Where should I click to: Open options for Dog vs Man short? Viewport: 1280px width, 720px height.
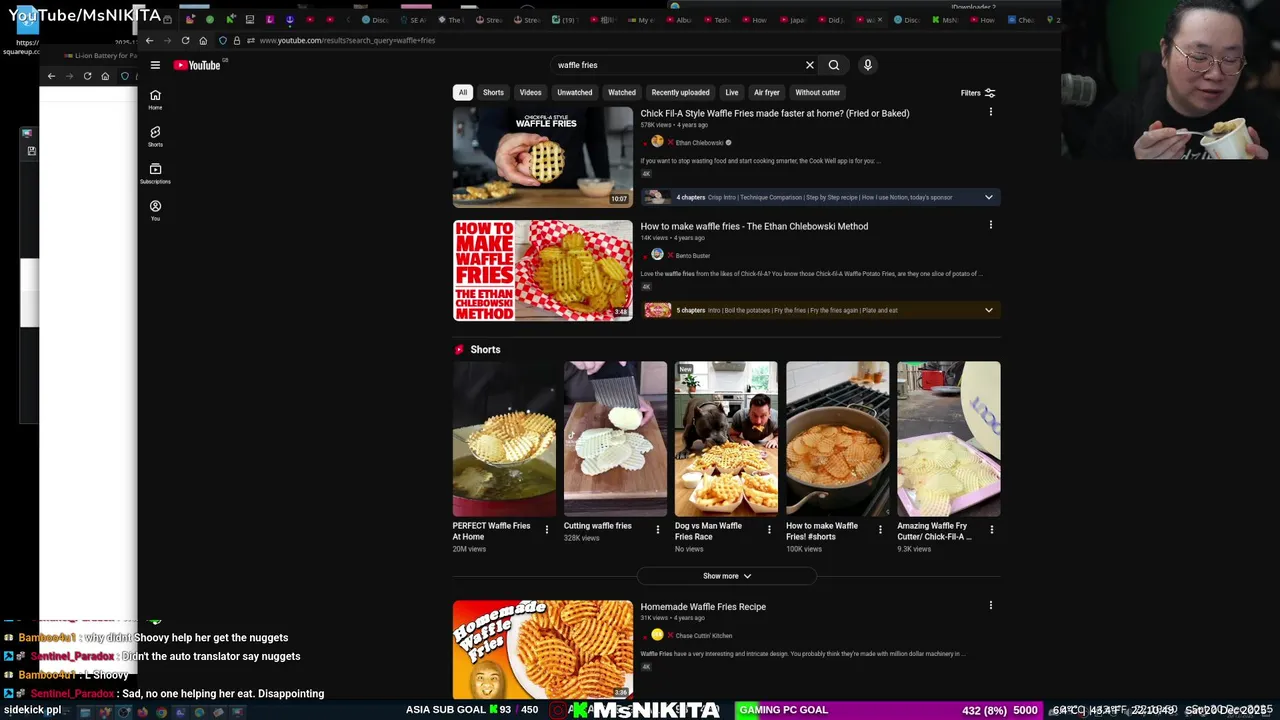pyautogui.click(x=769, y=530)
